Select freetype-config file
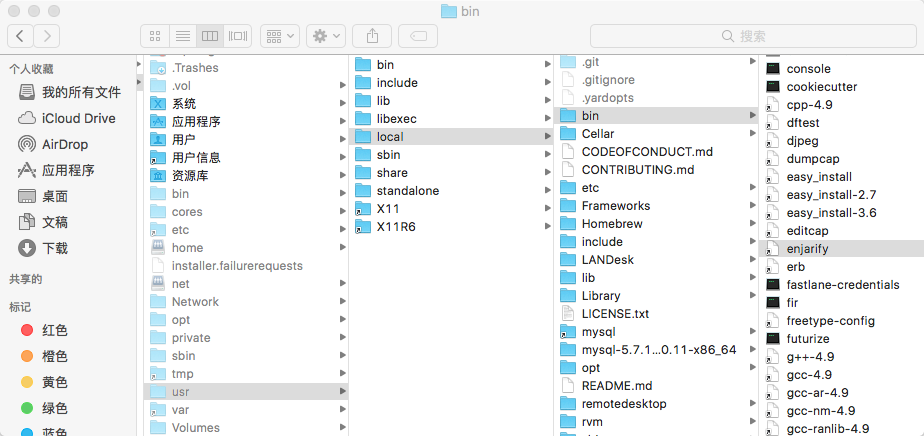The image size is (924, 436). point(842,321)
